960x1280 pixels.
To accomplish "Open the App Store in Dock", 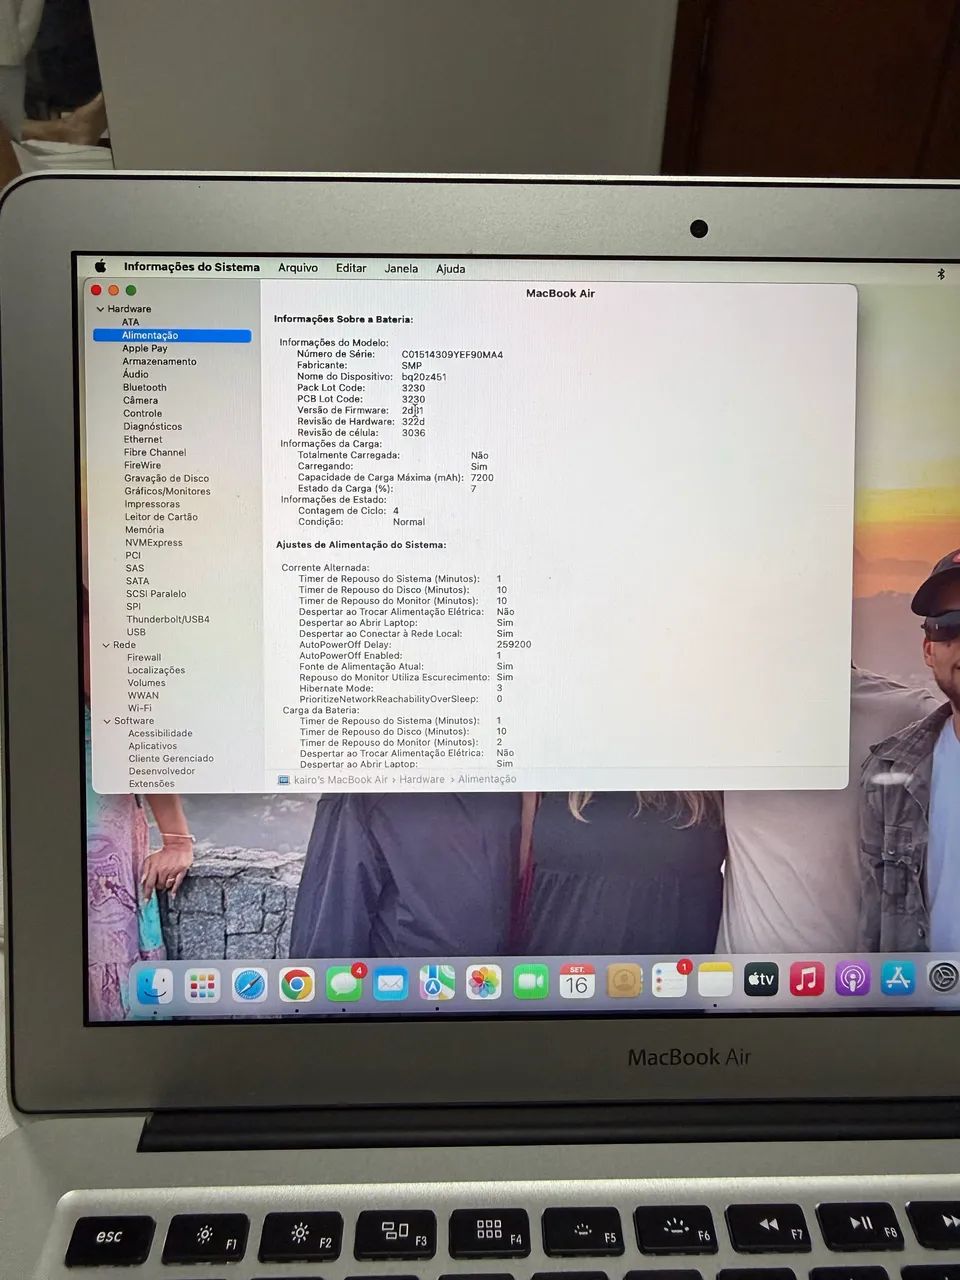I will [898, 978].
